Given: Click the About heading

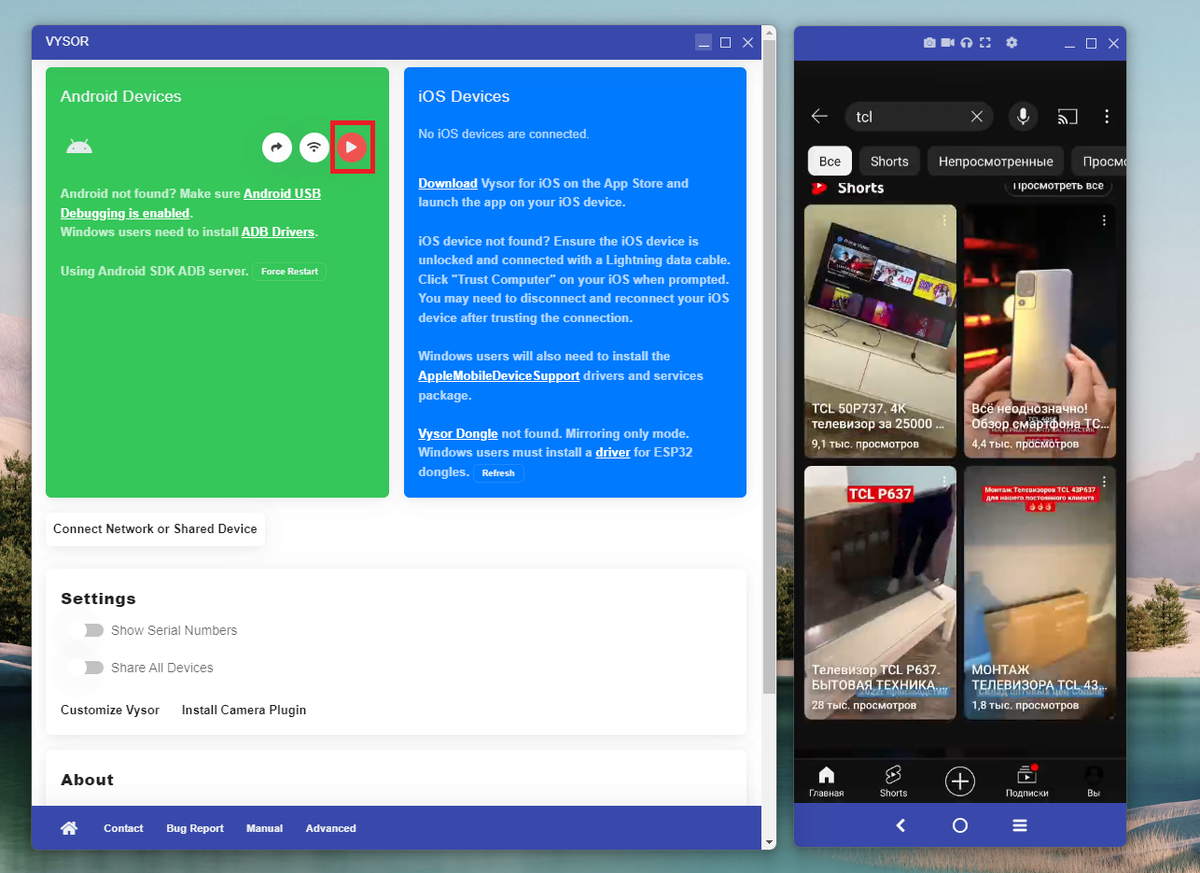Looking at the screenshot, I should [87, 779].
